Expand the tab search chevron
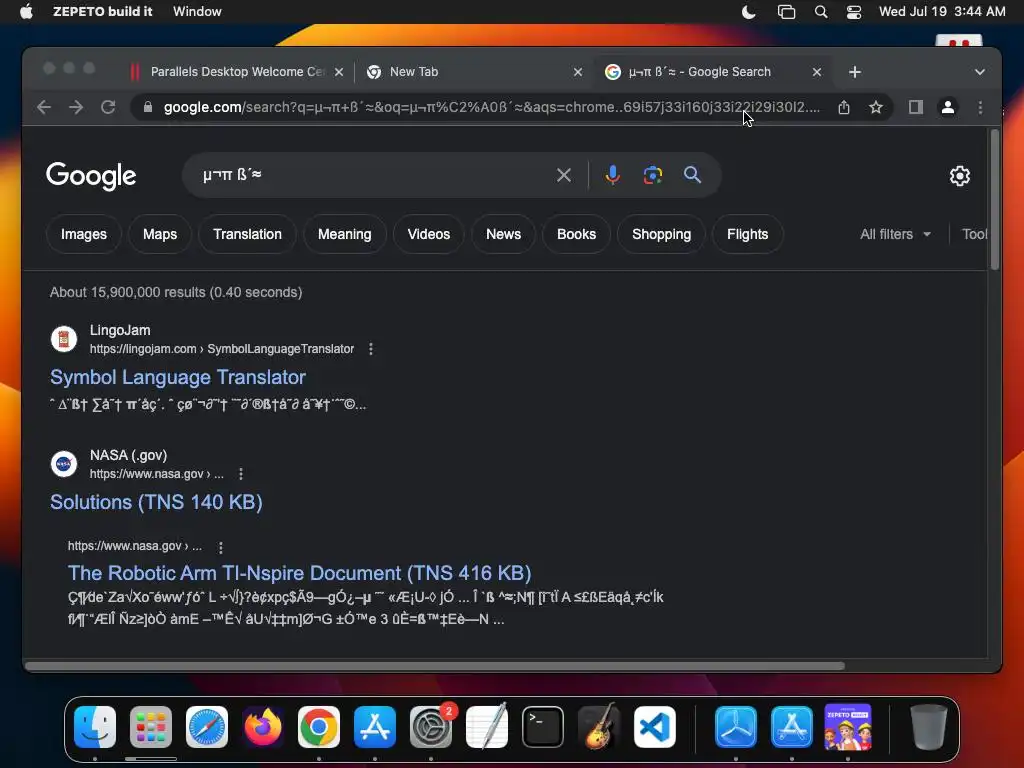1024x768 pixels. [980, 72]
